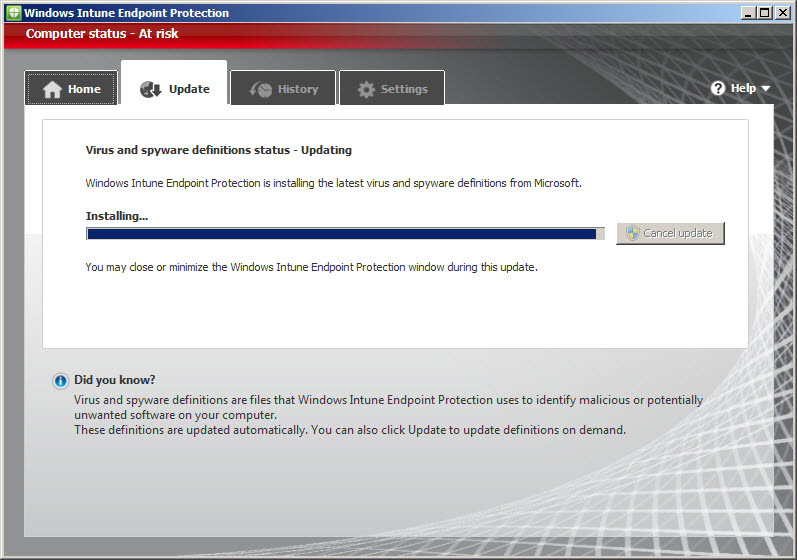Maximize the Endpoint Protection window
Image resolution: width=797 pixels, height=560 pixels.
pos(764,13)
